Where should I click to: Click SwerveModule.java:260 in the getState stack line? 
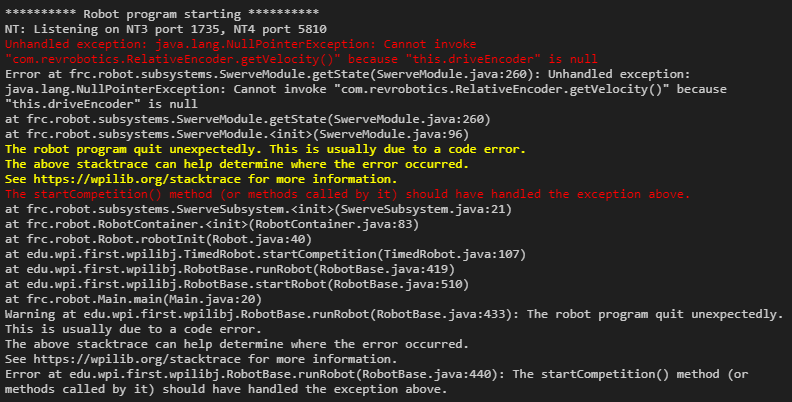click(x=409, y=119)
